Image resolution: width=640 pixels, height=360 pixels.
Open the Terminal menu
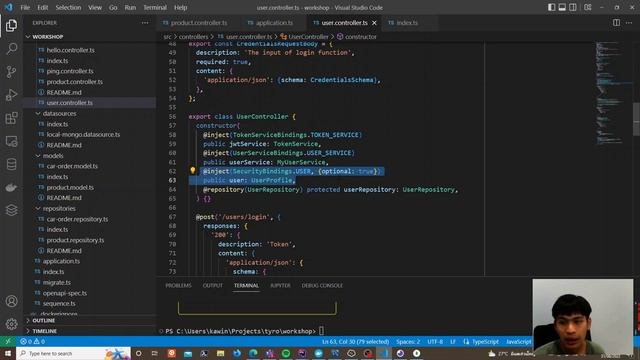point(155,7)
